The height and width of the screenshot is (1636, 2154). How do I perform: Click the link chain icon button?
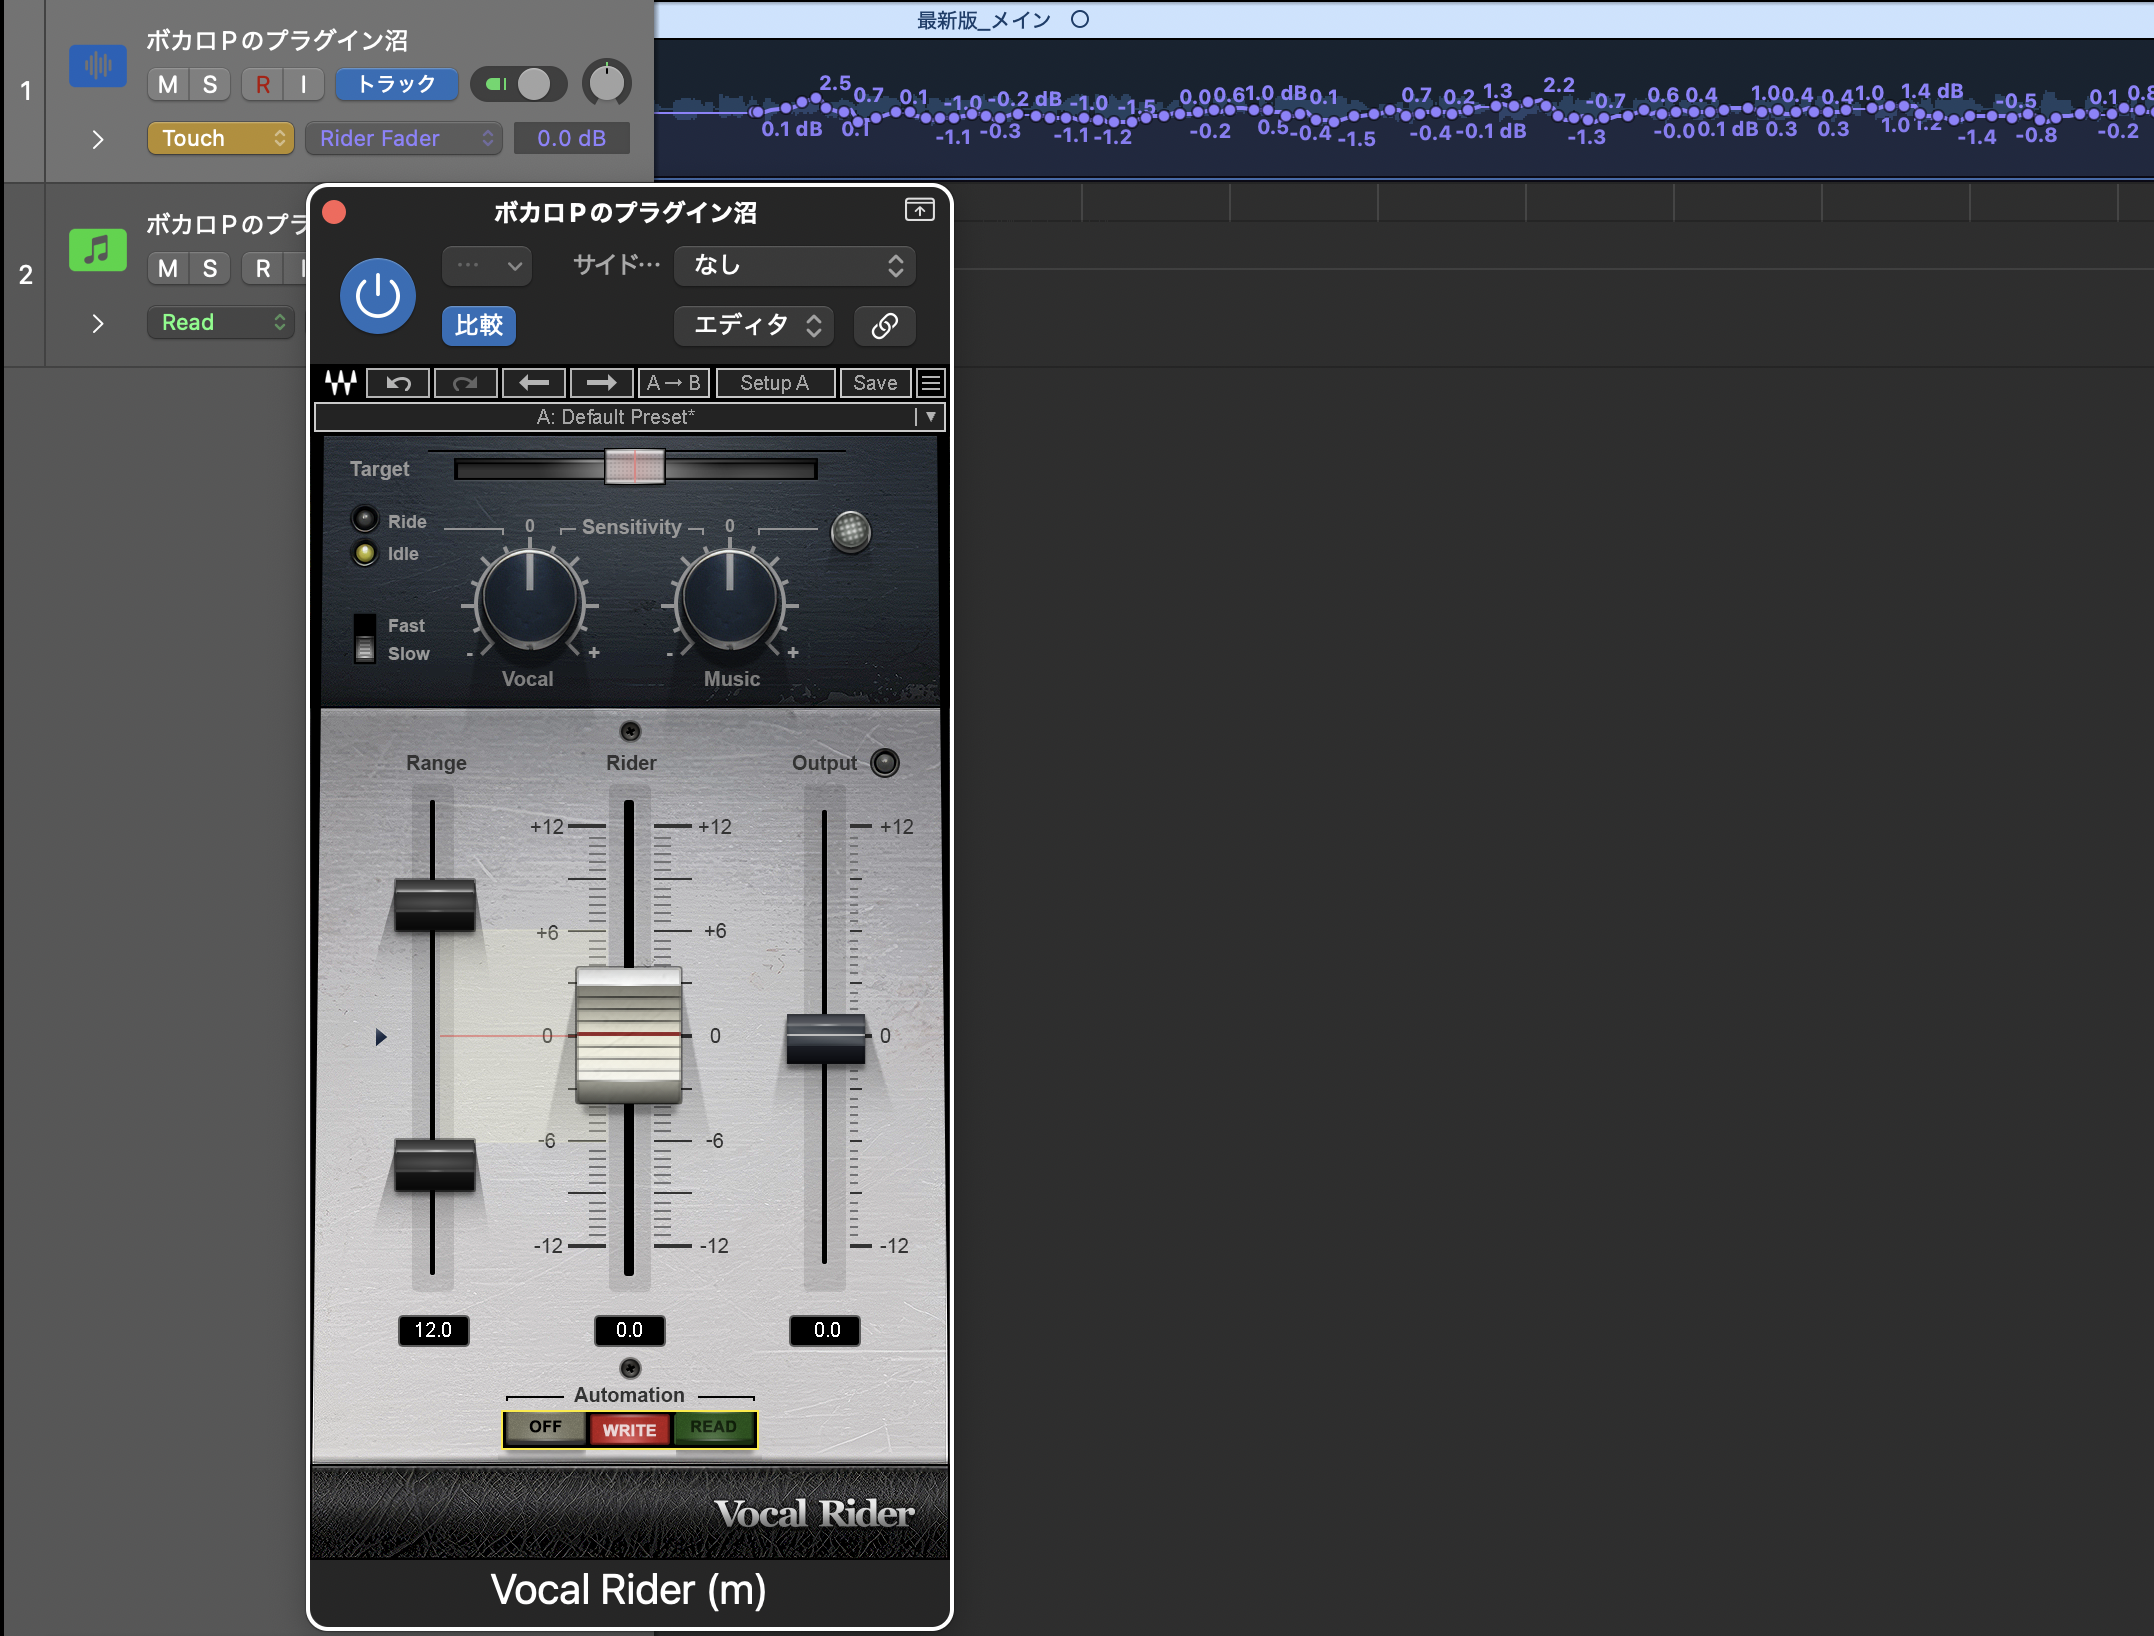884,326
